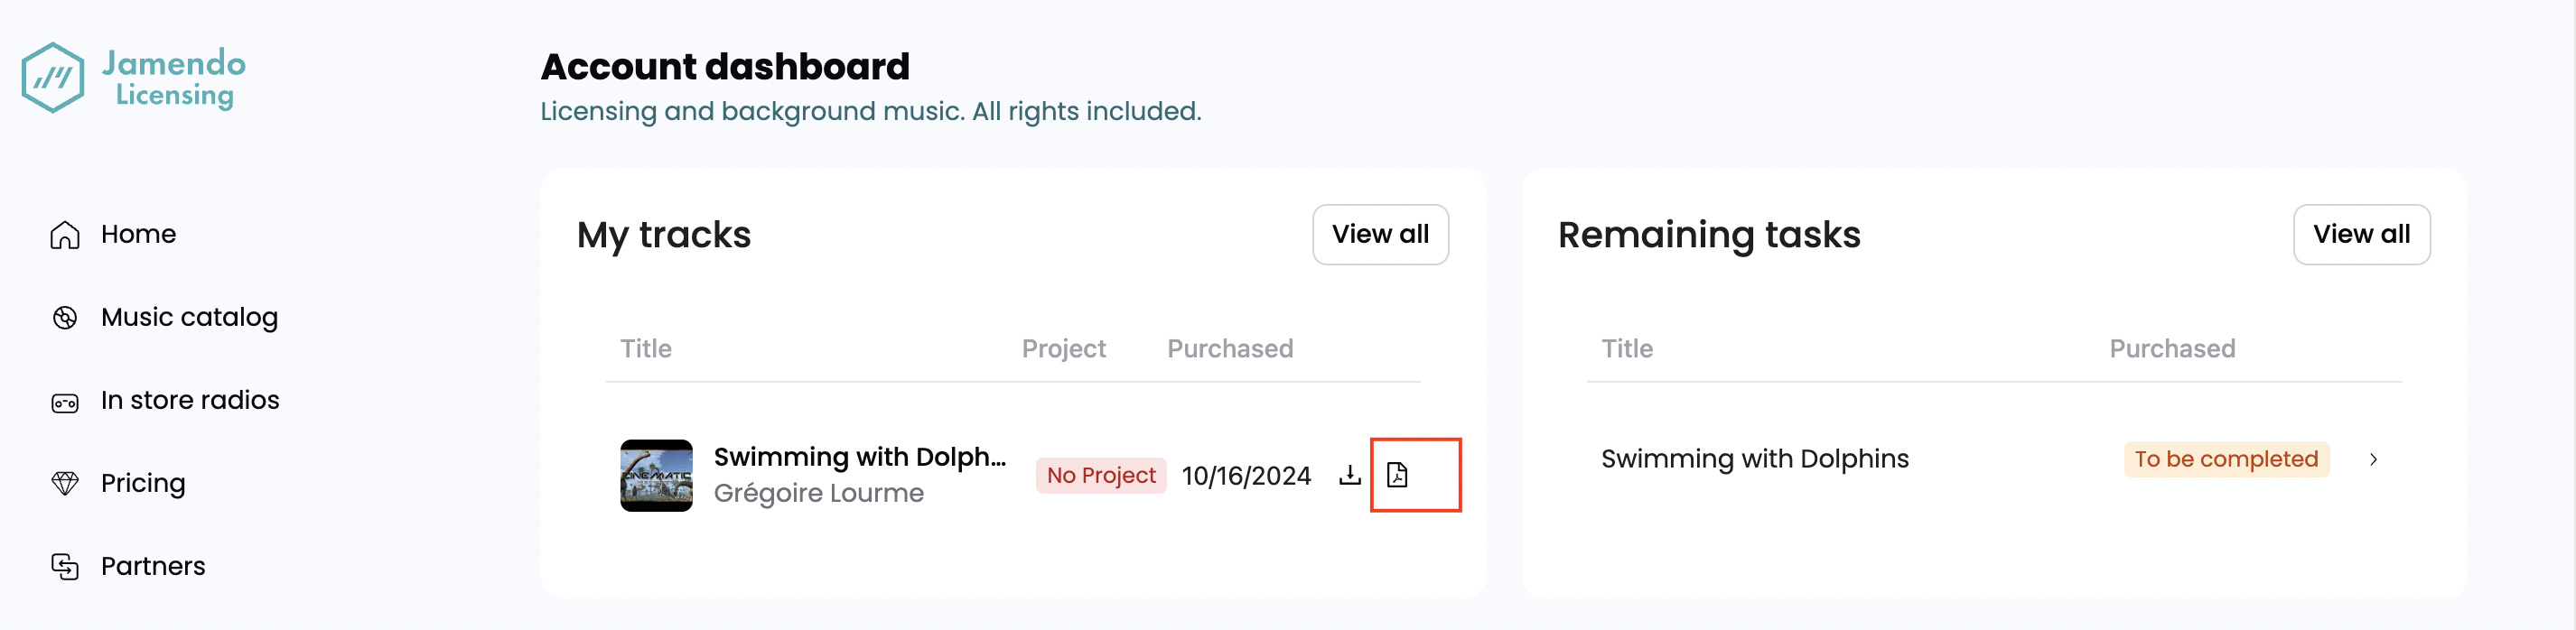Viewport: 2576px width, 630px height.
Task: Go to Music catalog
Action: [x=190, y=317]
